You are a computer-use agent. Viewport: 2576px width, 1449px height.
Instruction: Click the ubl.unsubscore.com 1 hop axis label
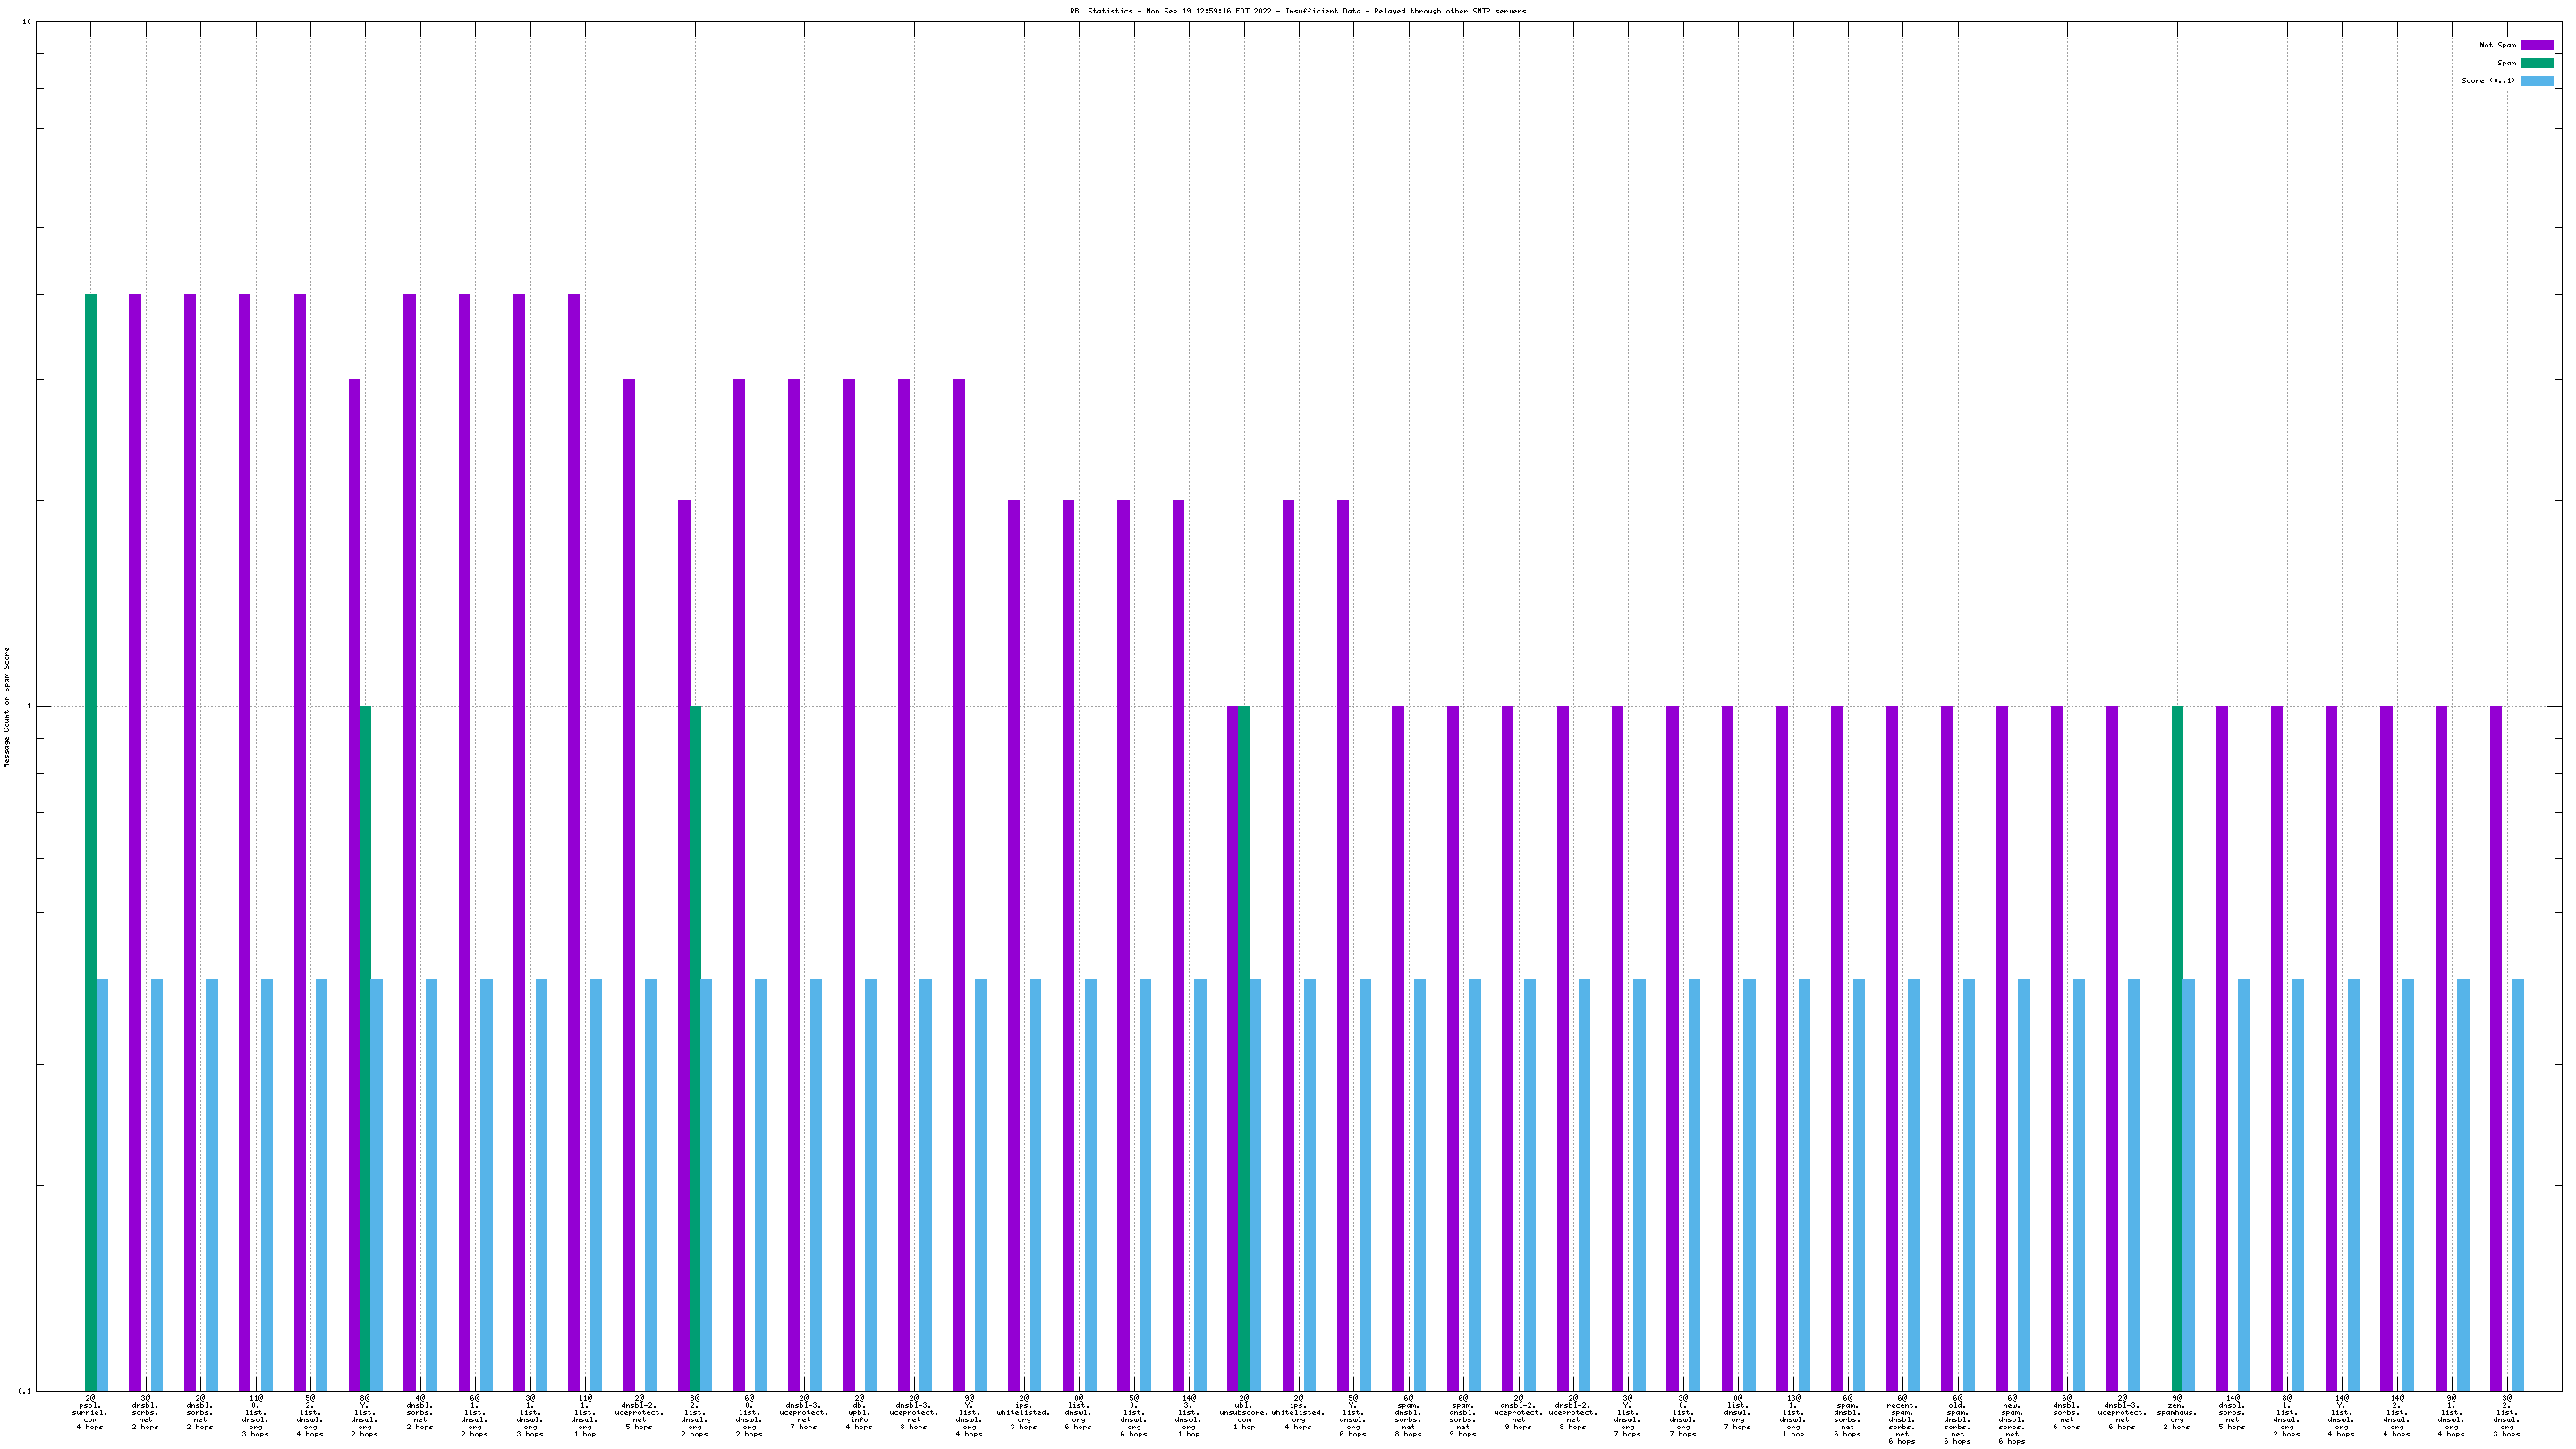(x=1244, y=1412)
